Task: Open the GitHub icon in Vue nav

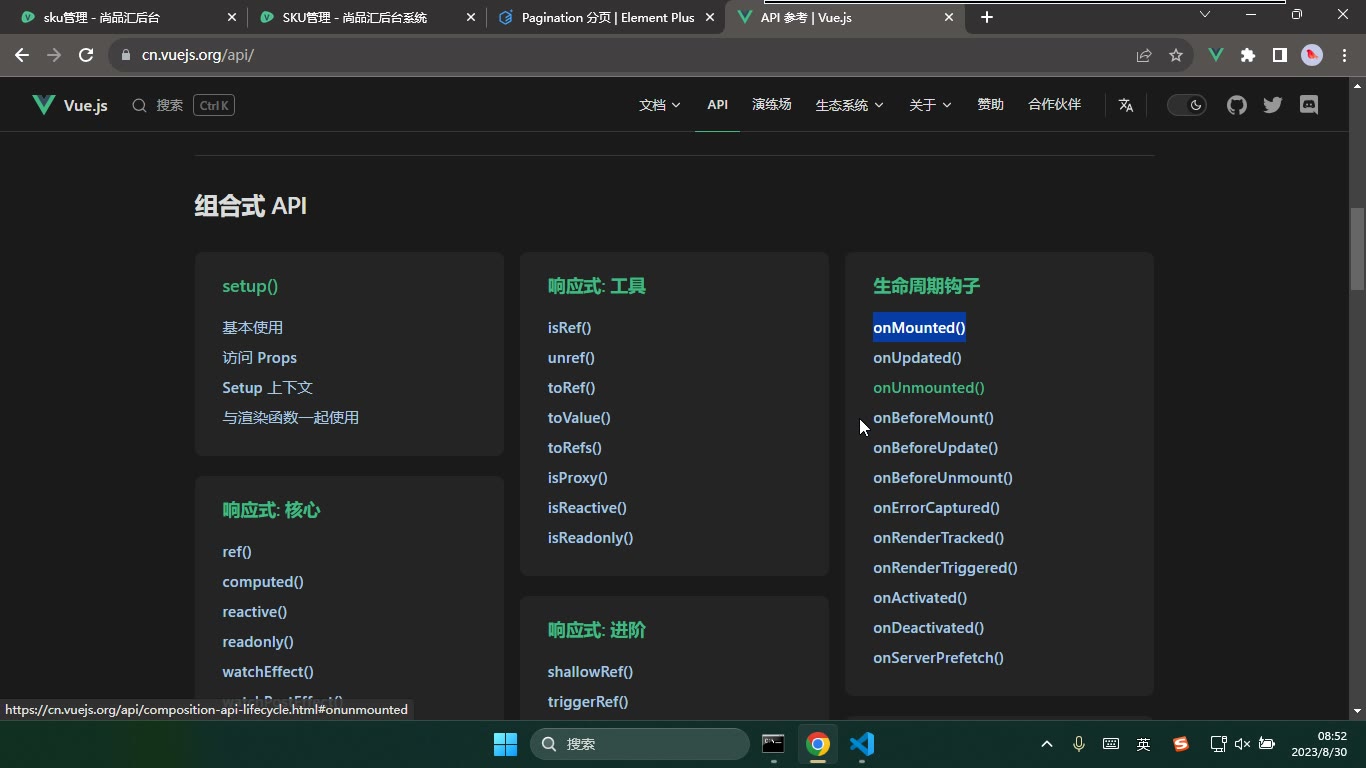Action: pyautogui.click(x=1237, y=105)
